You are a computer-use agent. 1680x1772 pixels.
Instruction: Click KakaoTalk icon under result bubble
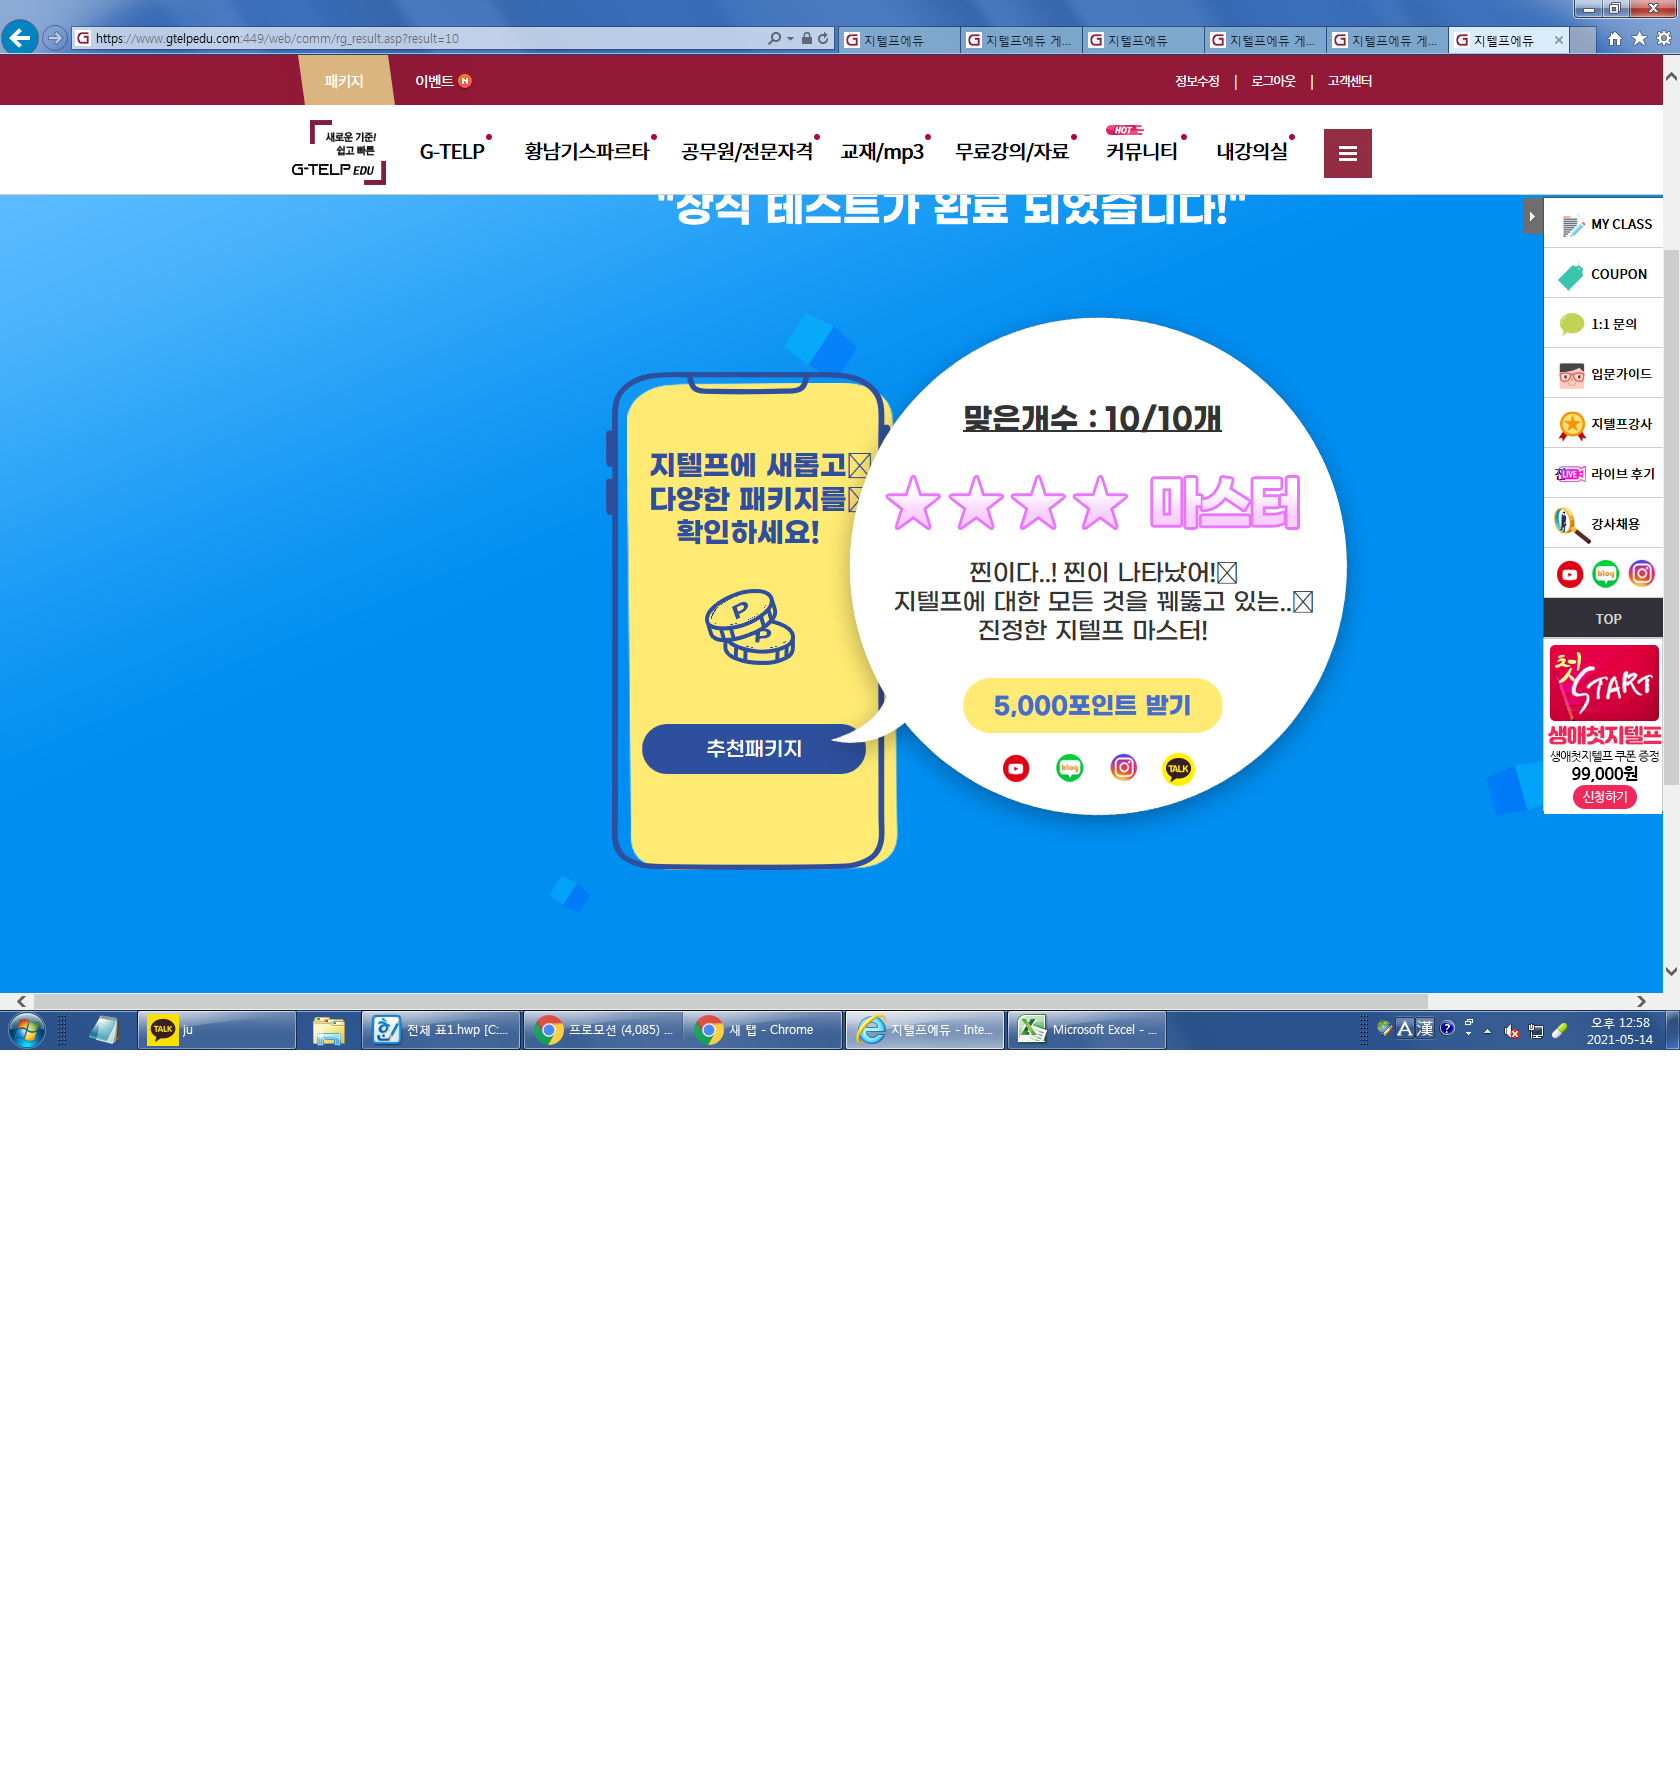tap(1179, 769)
